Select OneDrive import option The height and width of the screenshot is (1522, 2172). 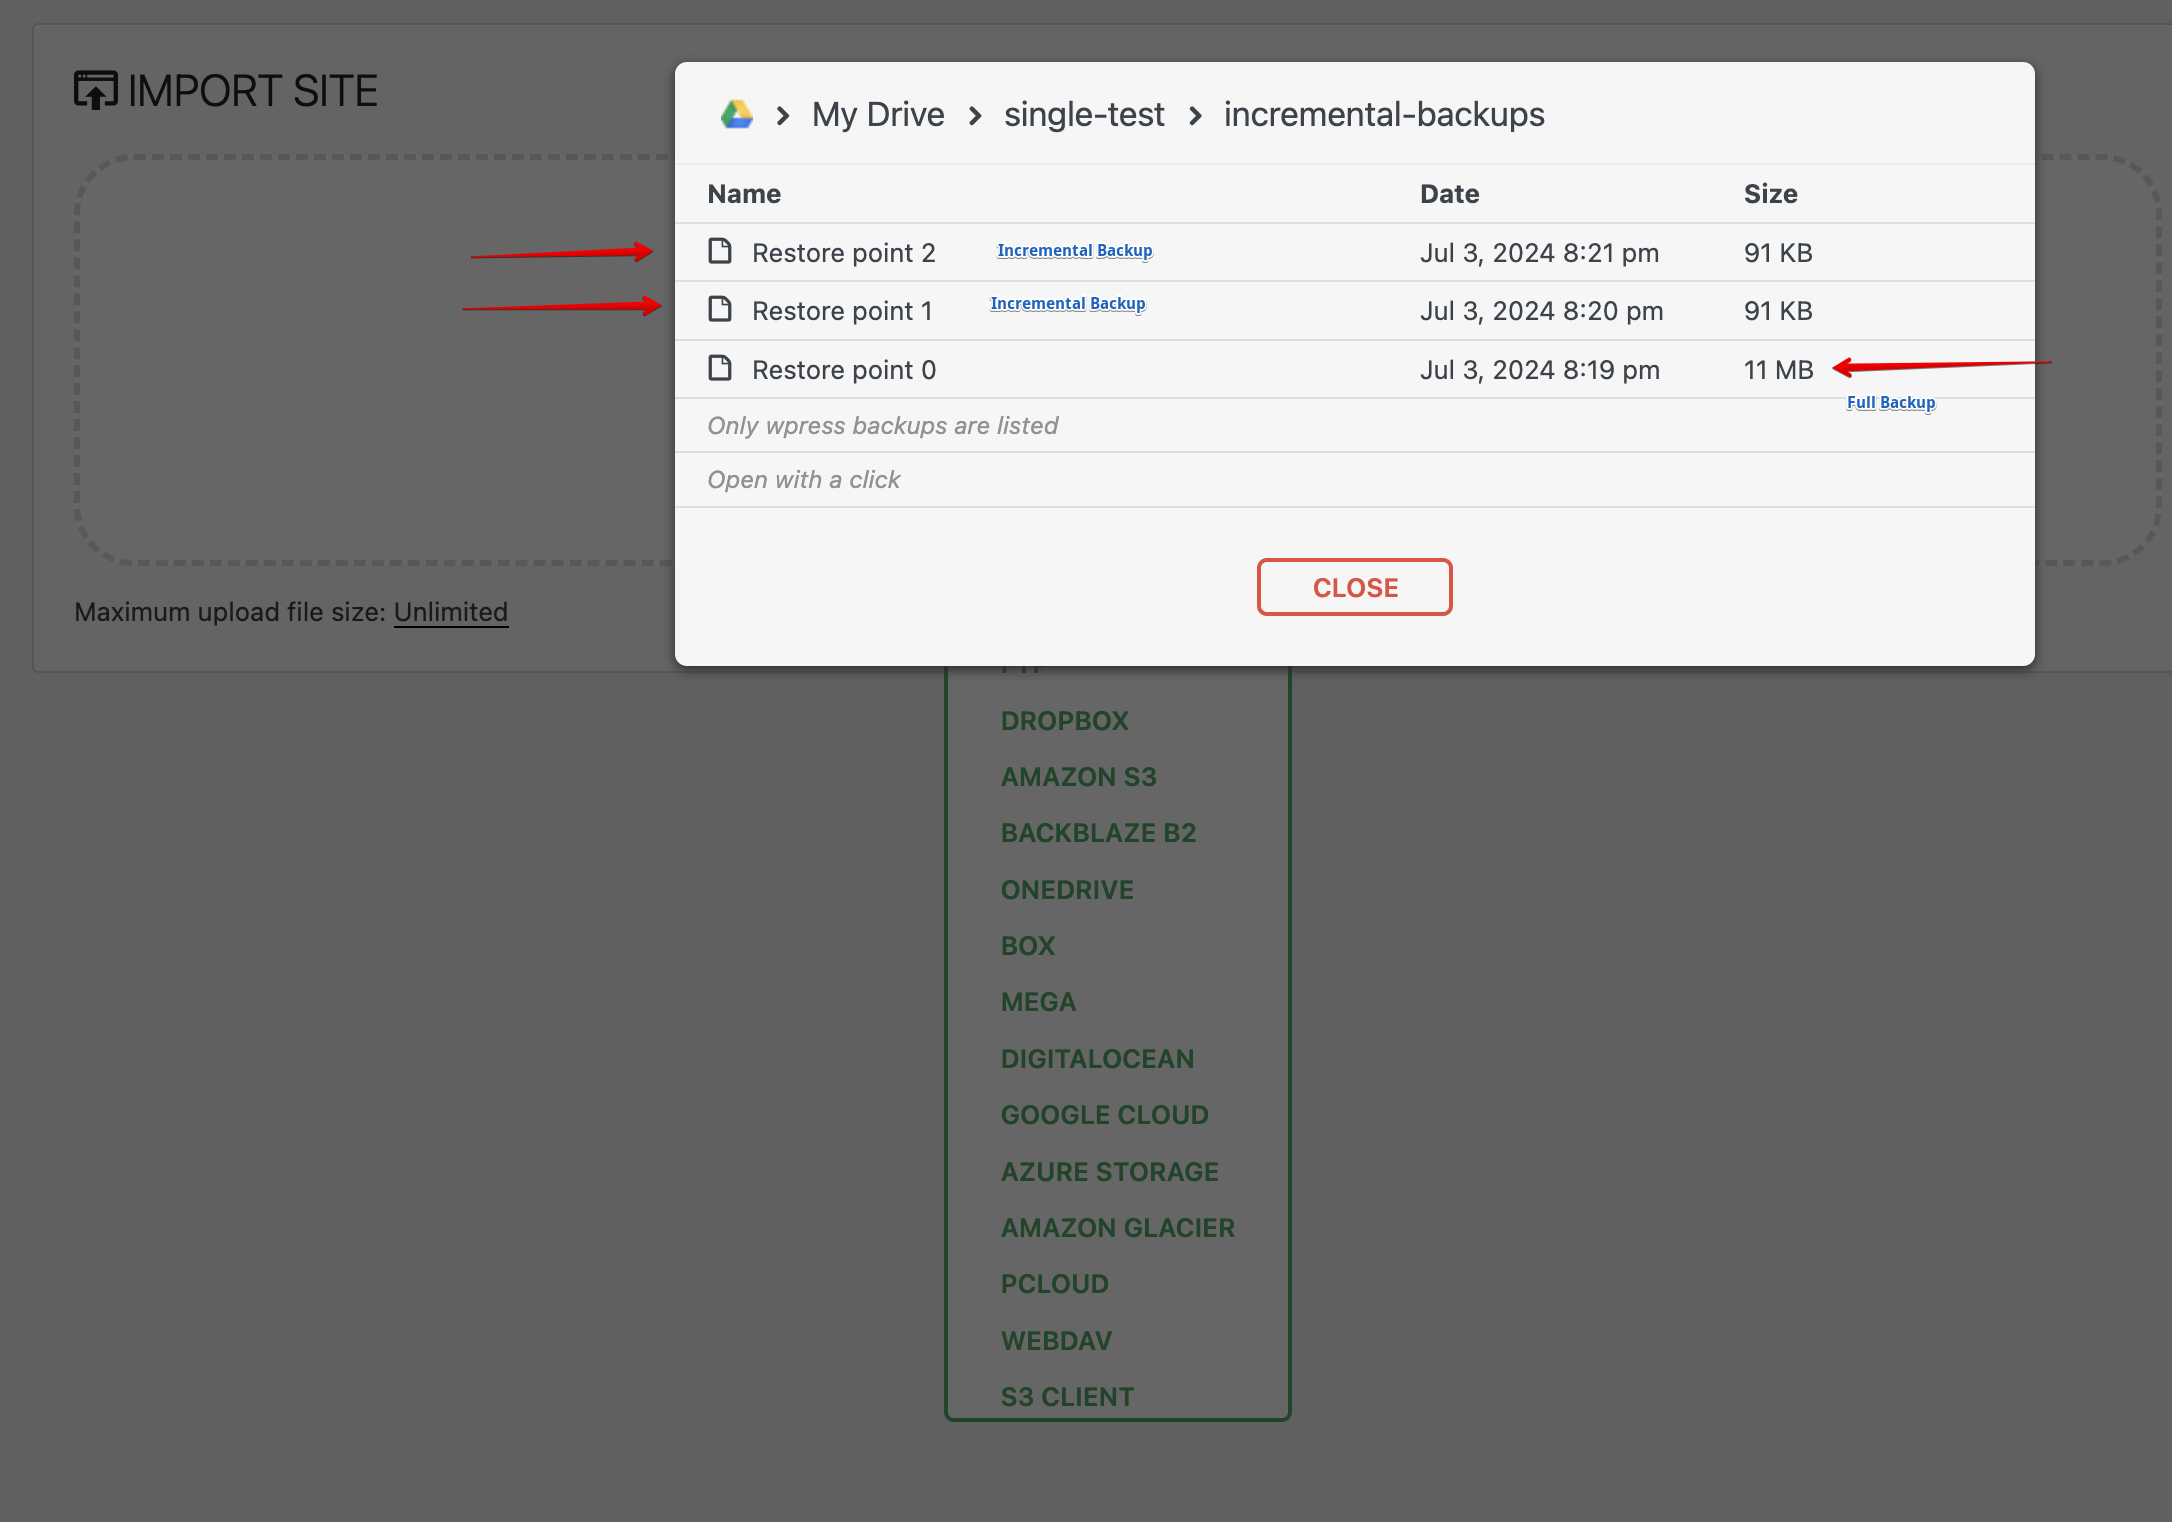coord(1067,890)
